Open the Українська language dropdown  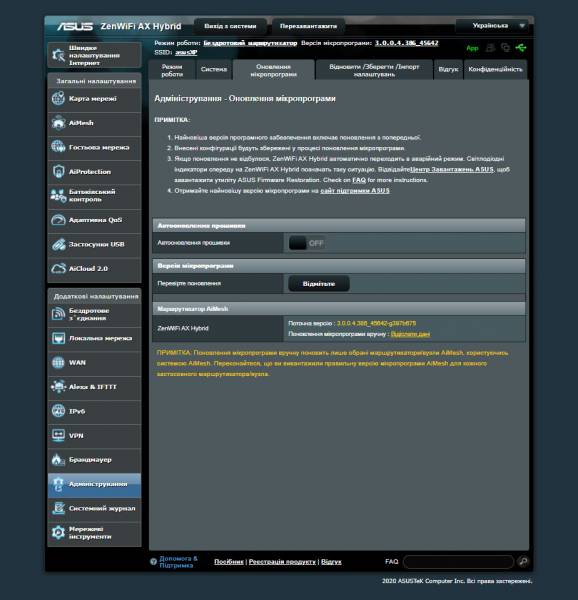pyautogui.click(x=493, y=26)
